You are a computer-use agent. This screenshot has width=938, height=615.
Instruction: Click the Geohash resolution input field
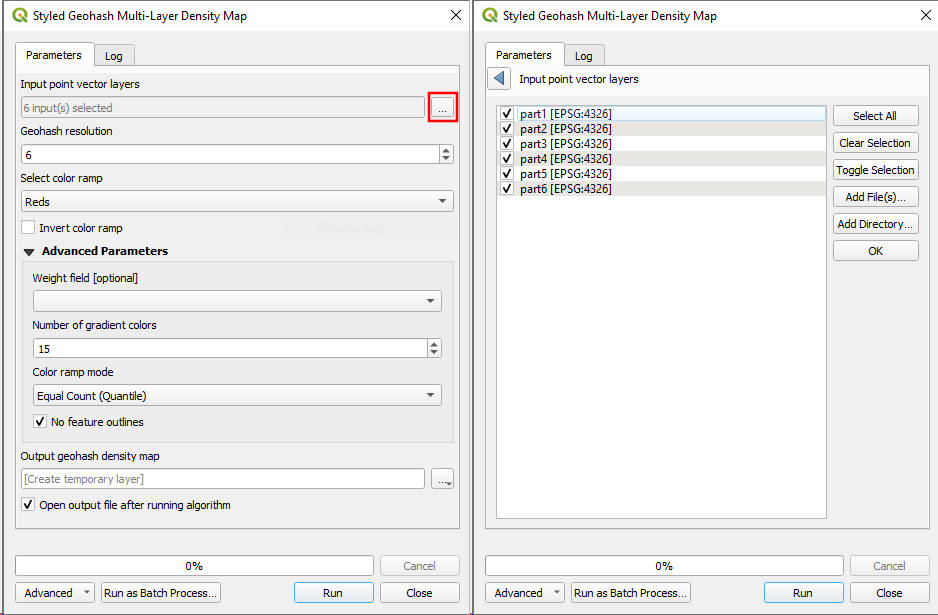tap(230, 154)
